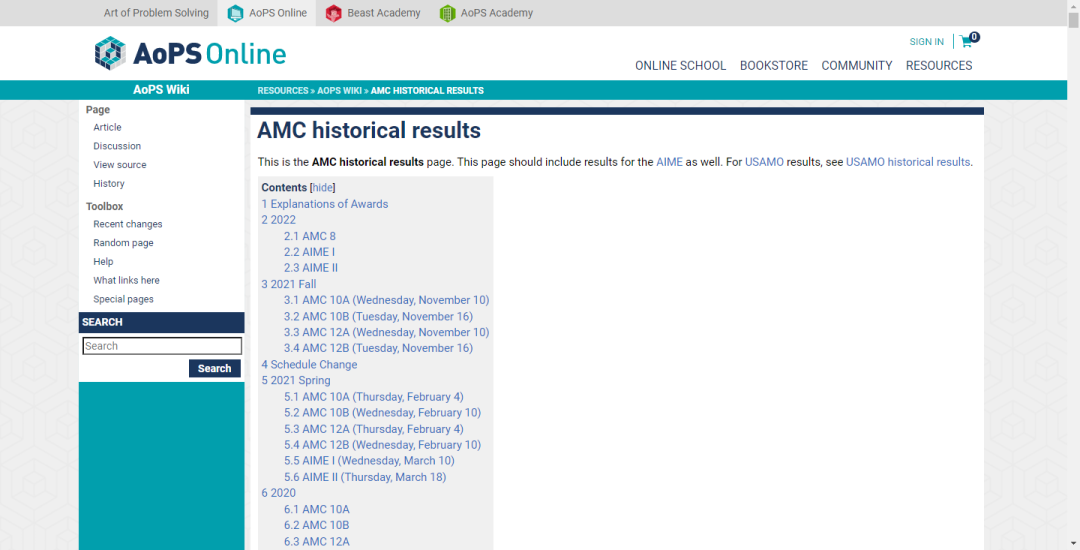Open the Bookstore menu

tap(773, 66)
